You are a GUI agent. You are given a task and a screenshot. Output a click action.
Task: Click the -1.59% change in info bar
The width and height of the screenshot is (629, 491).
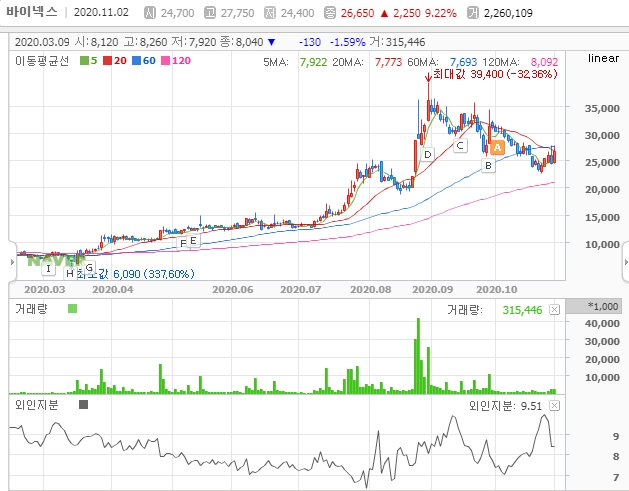pos(347,42)
